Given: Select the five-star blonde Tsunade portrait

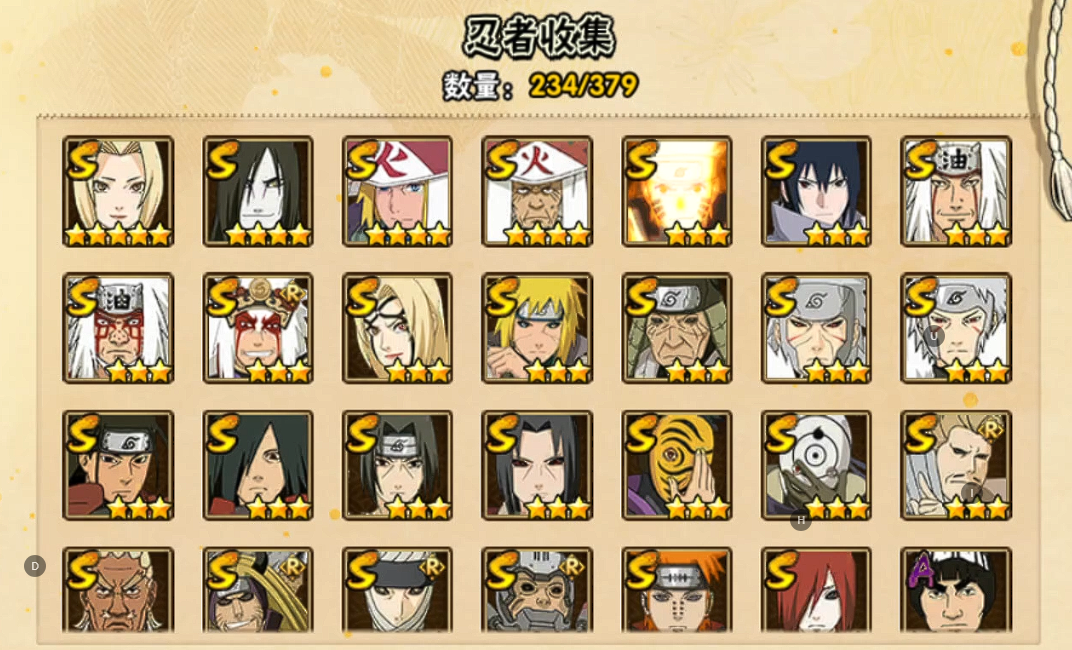Looking at the screenshot, I should point(118,191).
